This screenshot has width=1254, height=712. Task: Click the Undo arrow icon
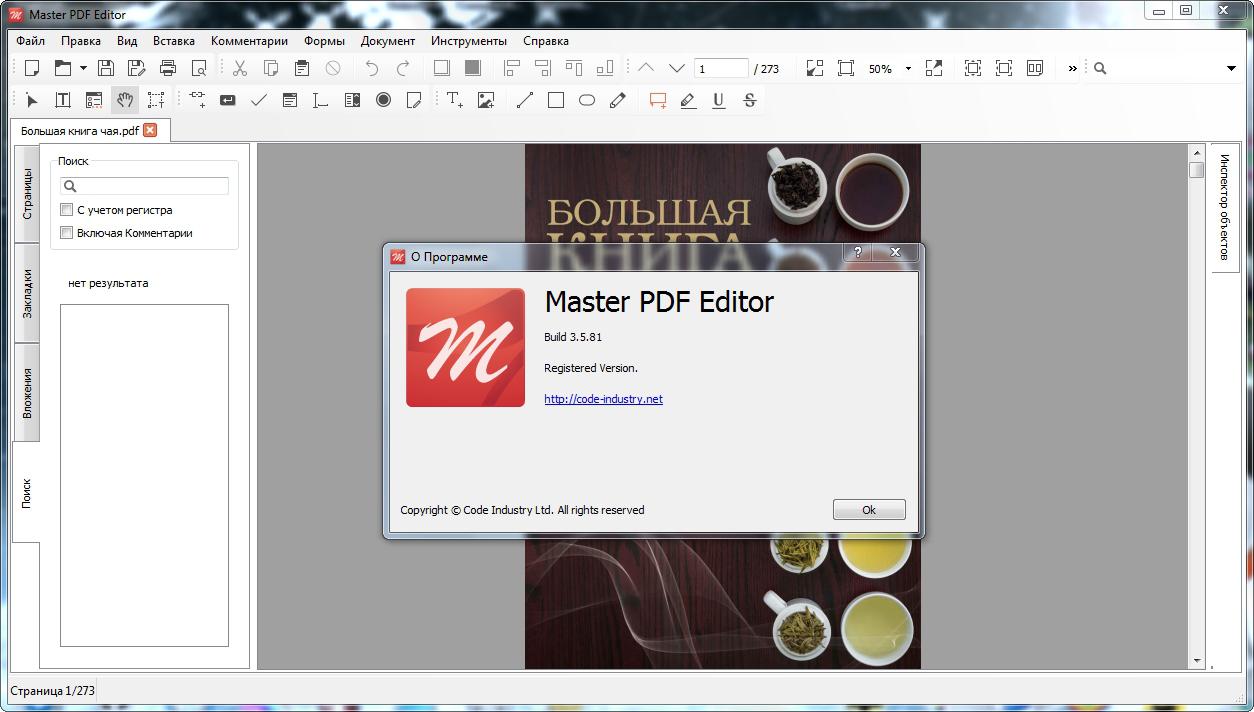[372, 68]
